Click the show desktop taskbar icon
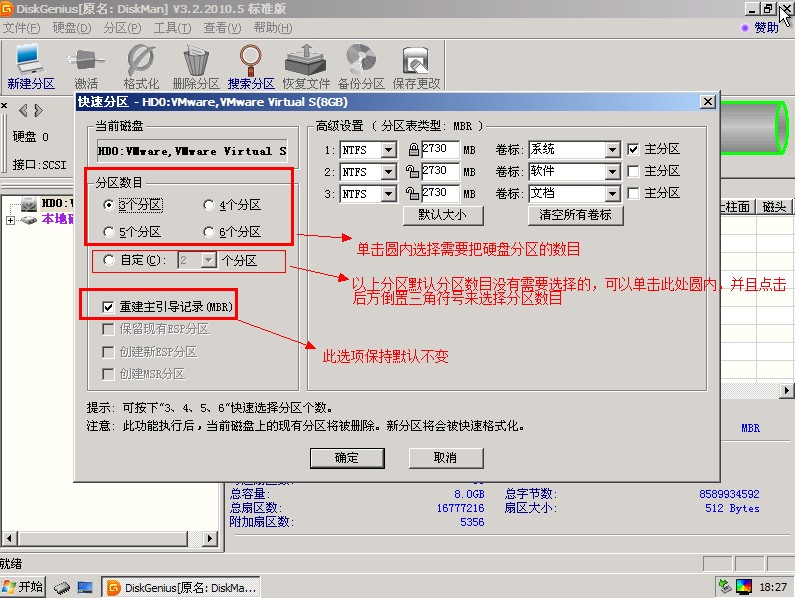Viewport: 795px width, 598px height. [85, 587]
